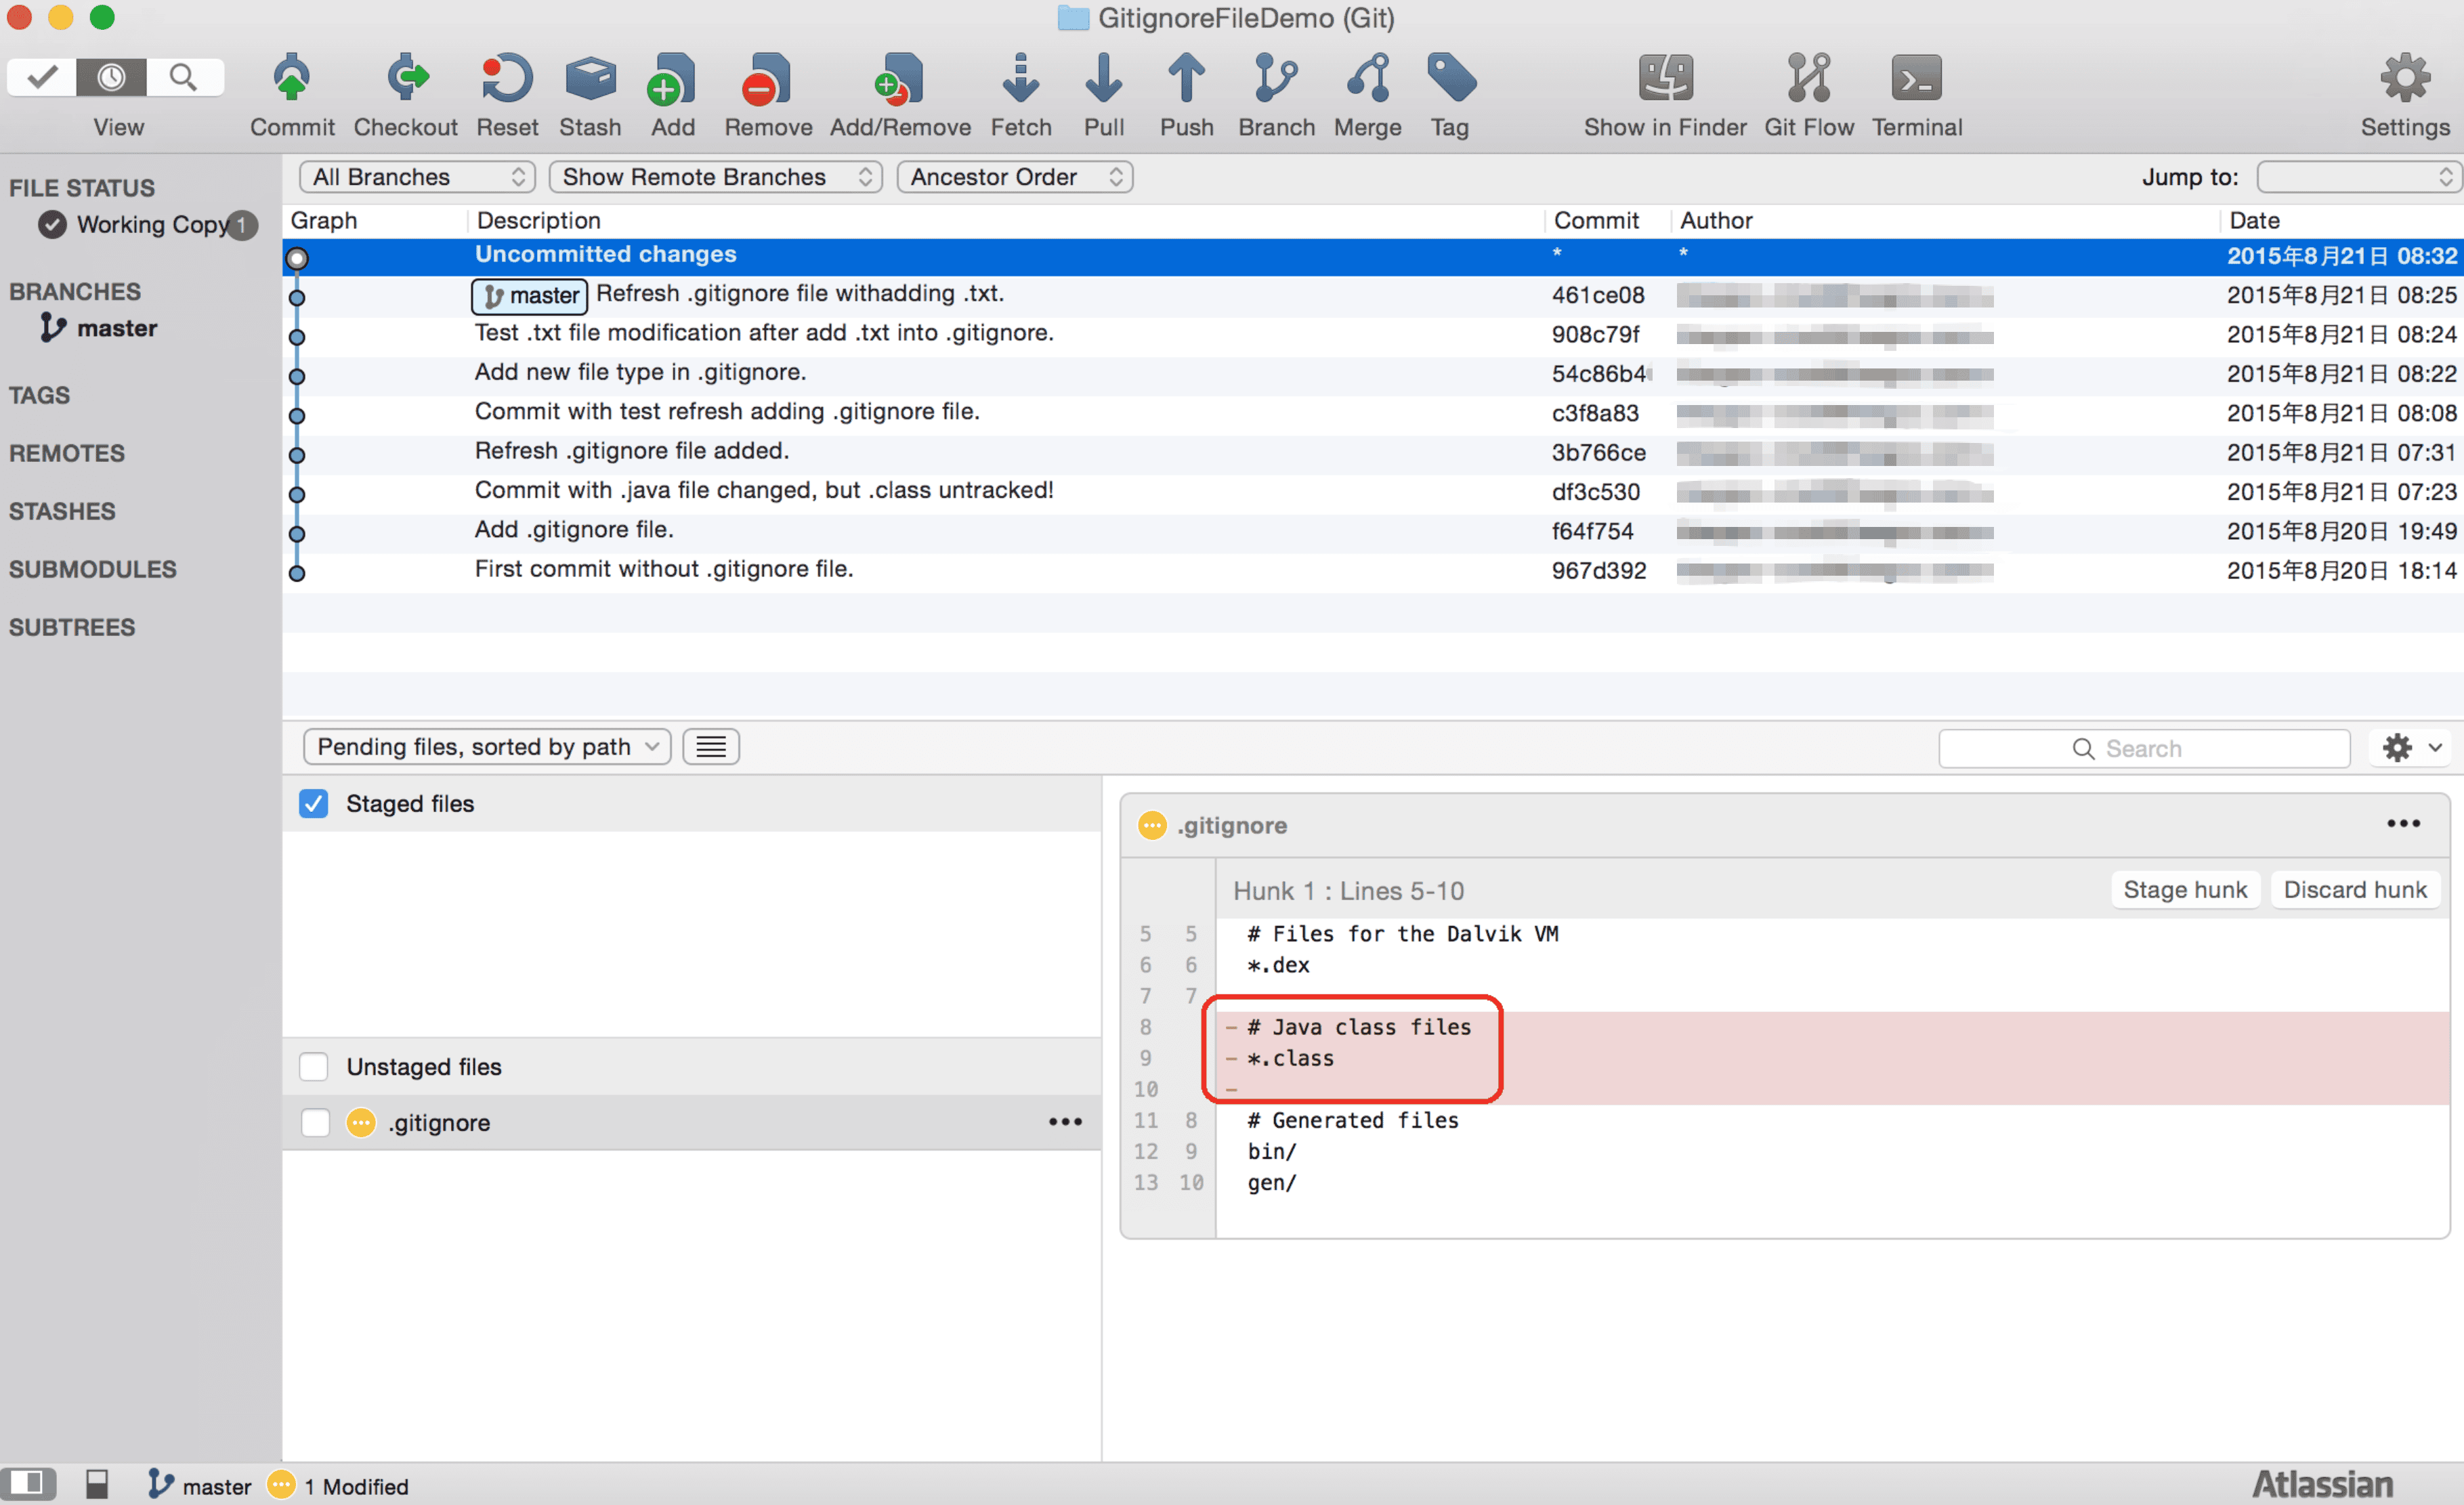
Task: Open Pending files sorted by path dropdown
Action: pyautogui.click(x=487, y=747)
